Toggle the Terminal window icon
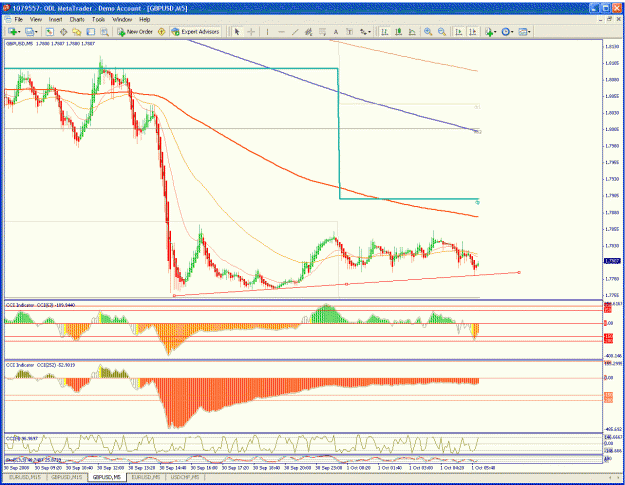Screen dimensions: 625x485 click(90, 32)
